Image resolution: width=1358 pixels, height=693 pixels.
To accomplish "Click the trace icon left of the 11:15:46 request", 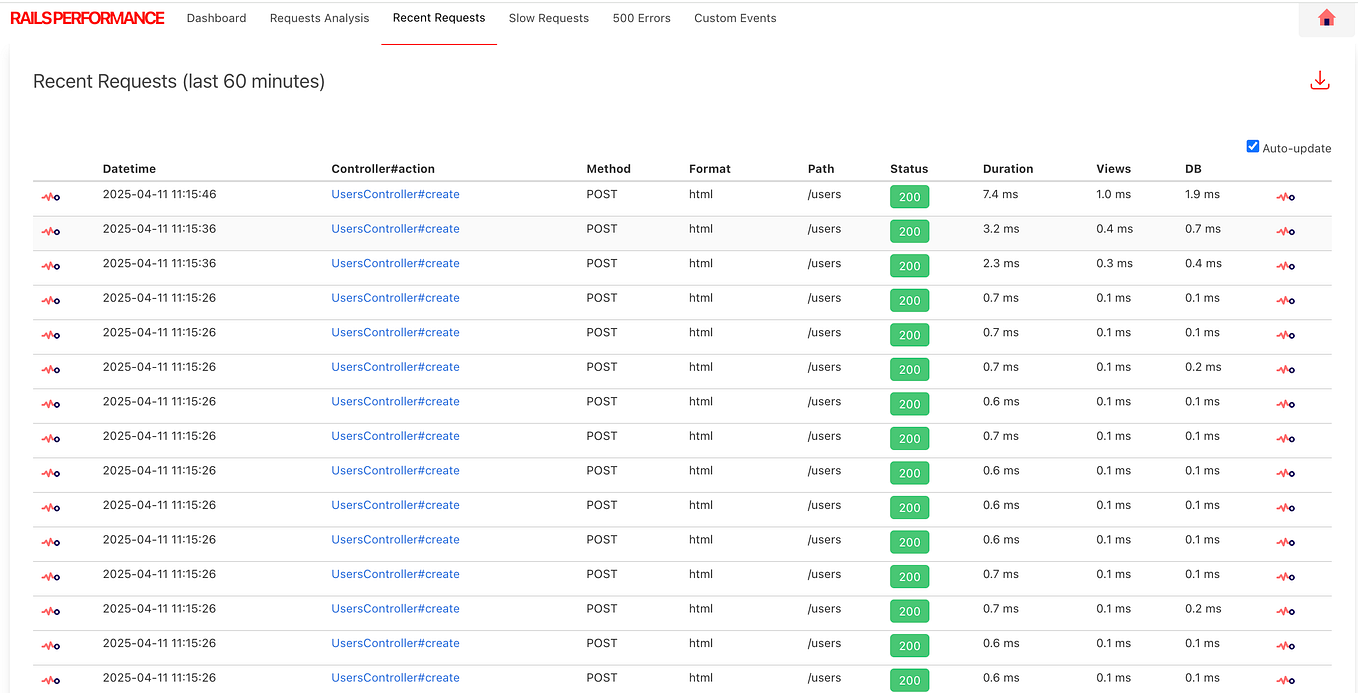I will [50, 197].
